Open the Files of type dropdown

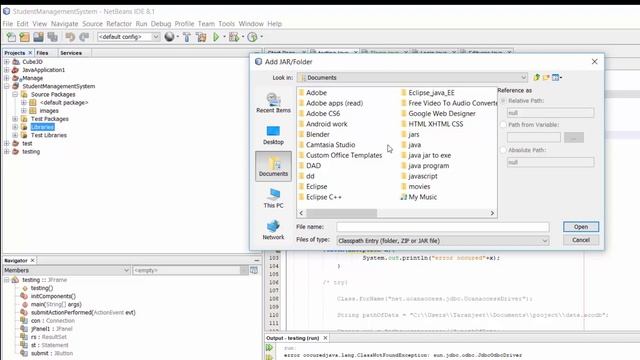coord(544,241)
